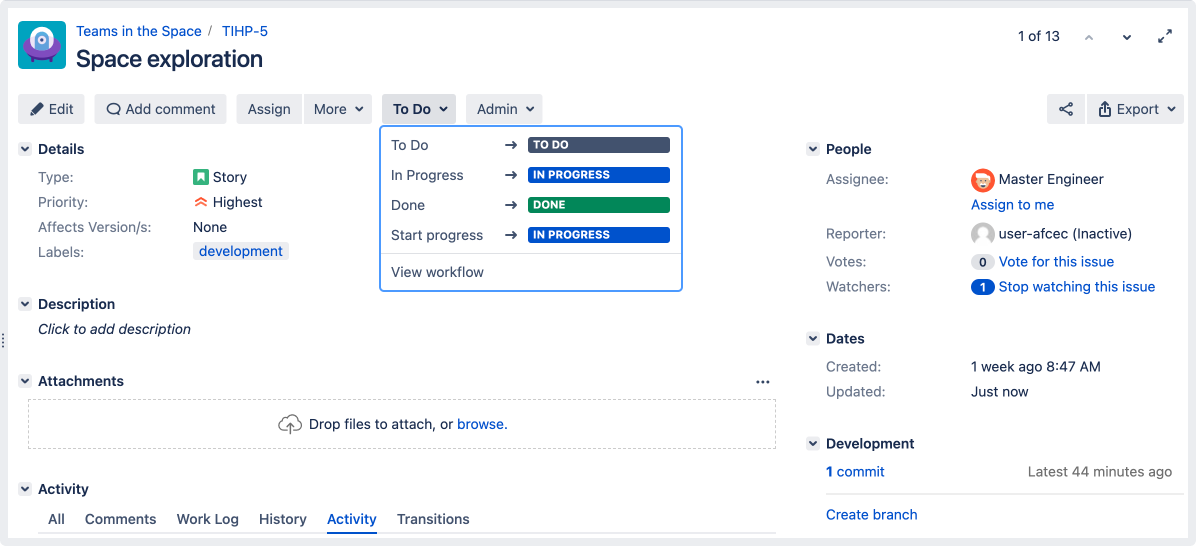Screen dimensions: 1196x546
Task: Click the Edit pencil button
Action: 51,109
